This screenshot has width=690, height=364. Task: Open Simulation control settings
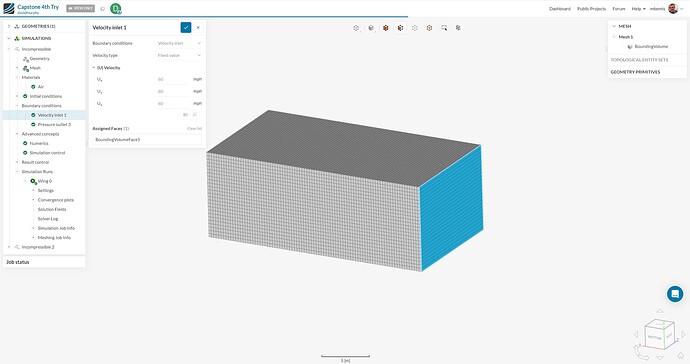tap(47, 153)
